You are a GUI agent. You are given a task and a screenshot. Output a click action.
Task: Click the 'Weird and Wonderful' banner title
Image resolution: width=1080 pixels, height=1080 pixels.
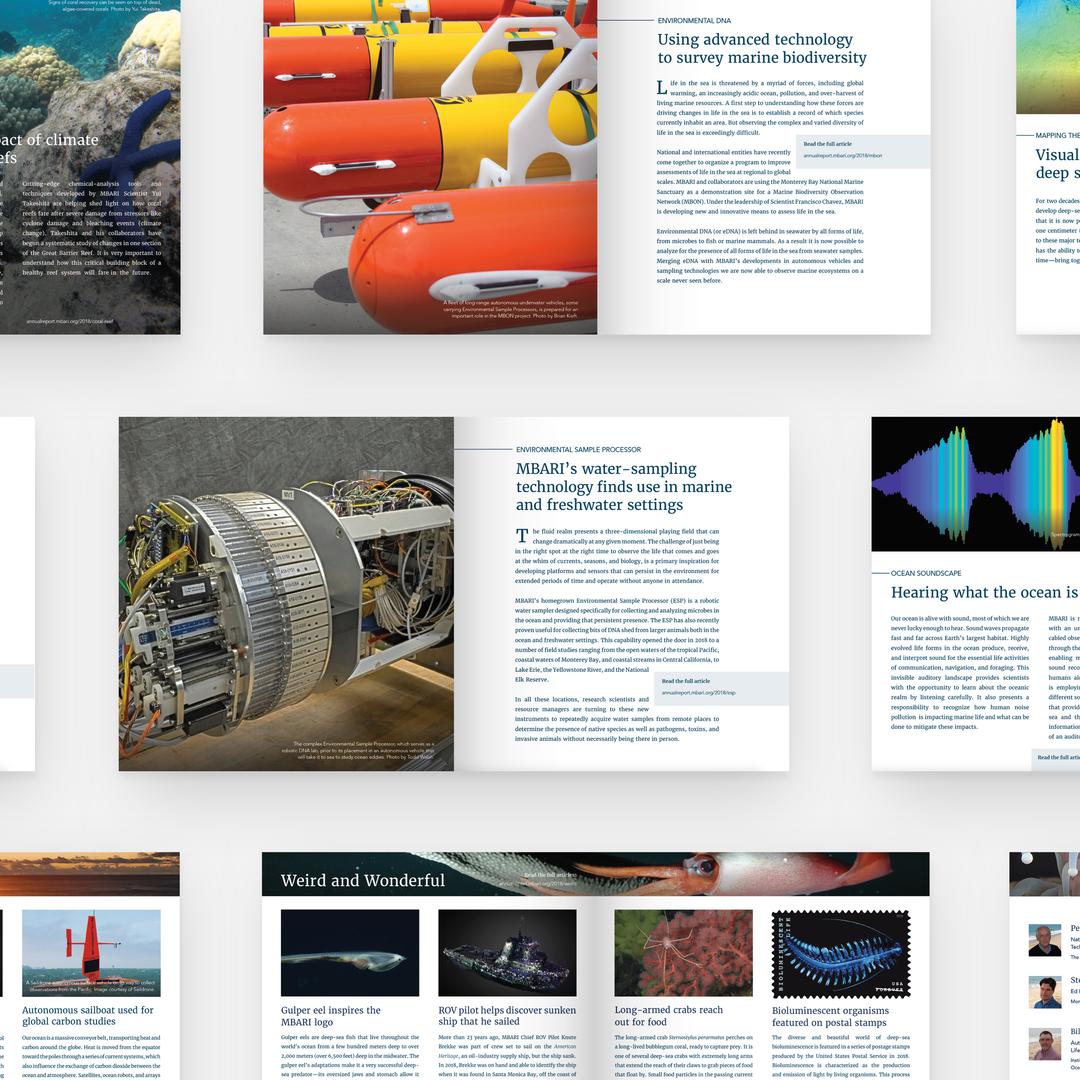tap(362, 880)
